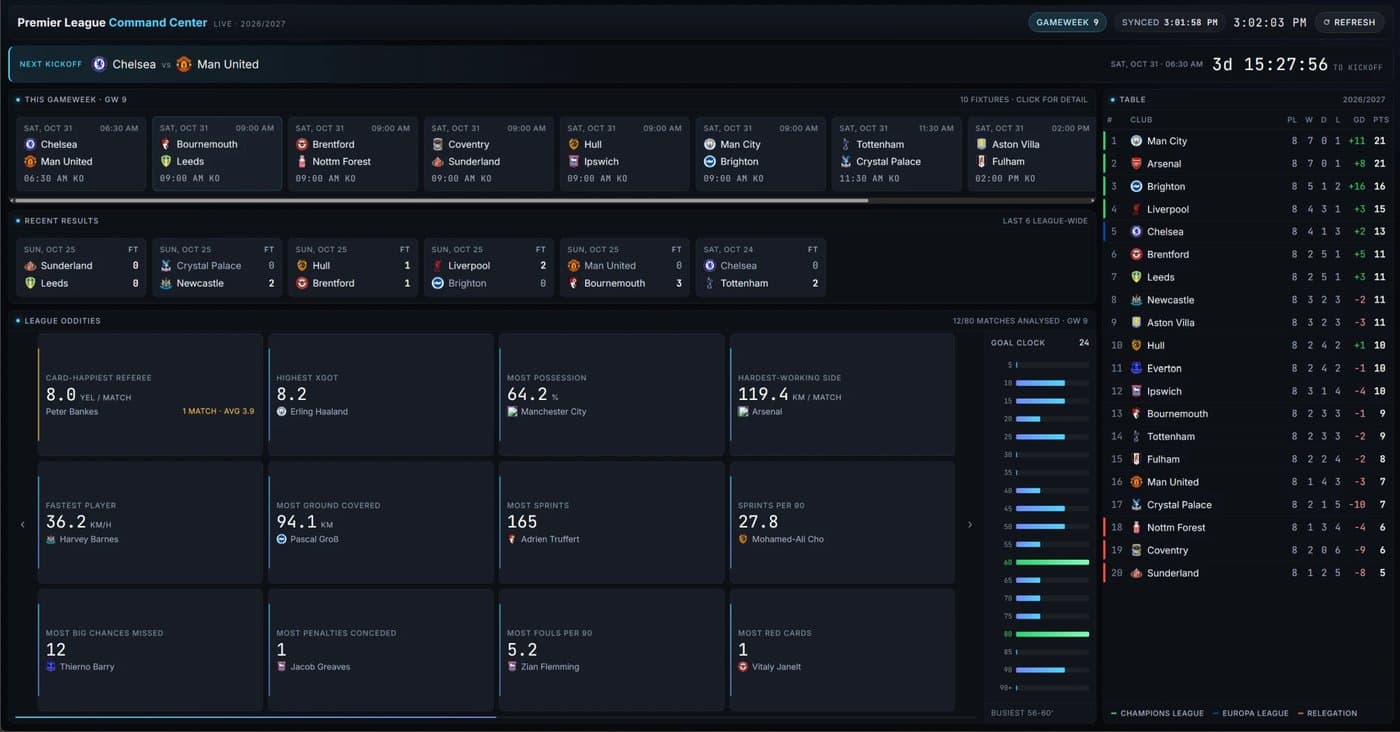Click the Champions League legend entry
Image resolution: width=1400 pixels, height=732 pixels.
(x=1157, y=713)
